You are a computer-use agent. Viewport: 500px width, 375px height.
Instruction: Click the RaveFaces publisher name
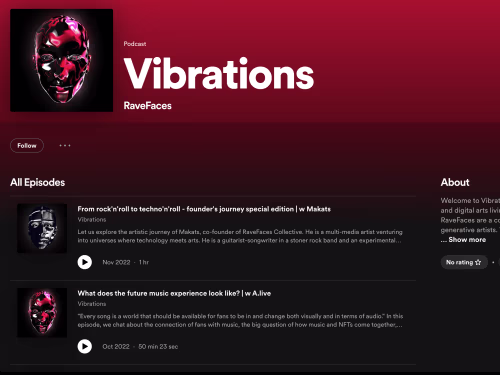point(147,106)
